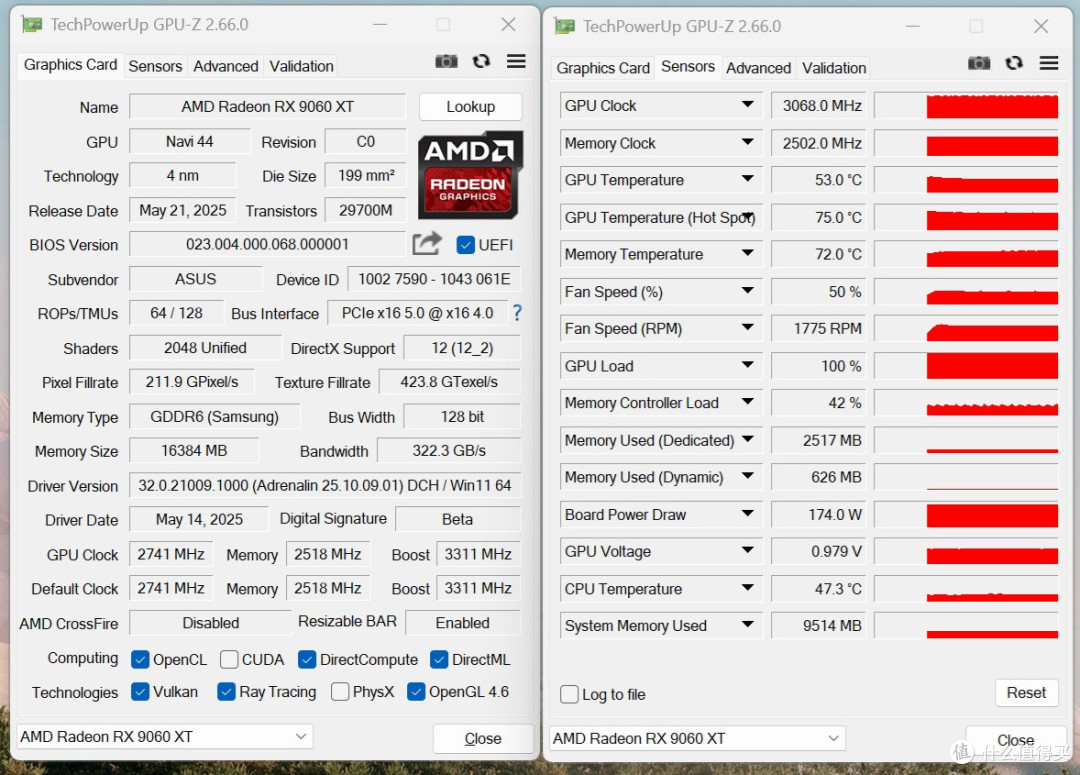Open the Fan Speed (%) sensor dropdown
The width and height of the screenshot is (1080, 775).
(747, 291)
